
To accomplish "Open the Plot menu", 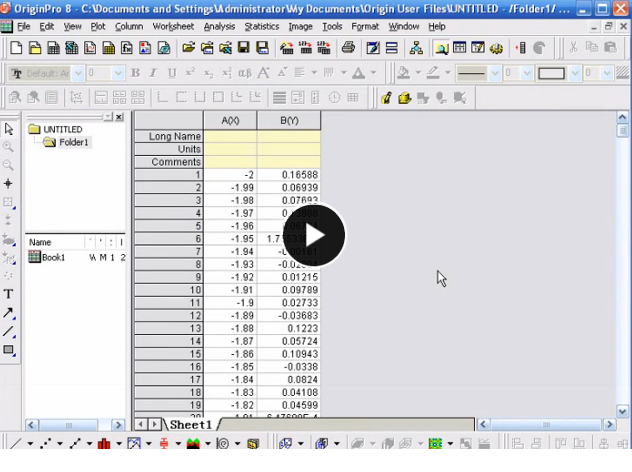I will pos(98,27).
